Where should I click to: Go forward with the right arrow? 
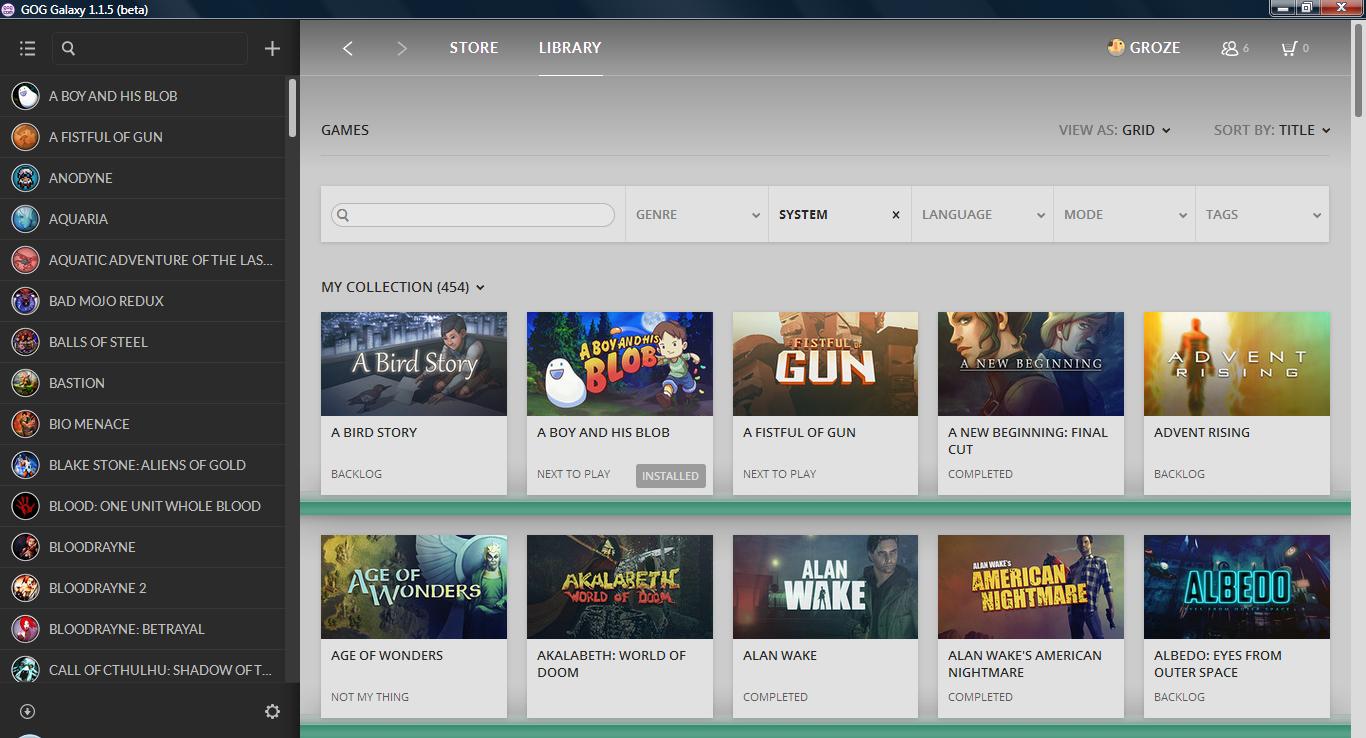[402, 48]
